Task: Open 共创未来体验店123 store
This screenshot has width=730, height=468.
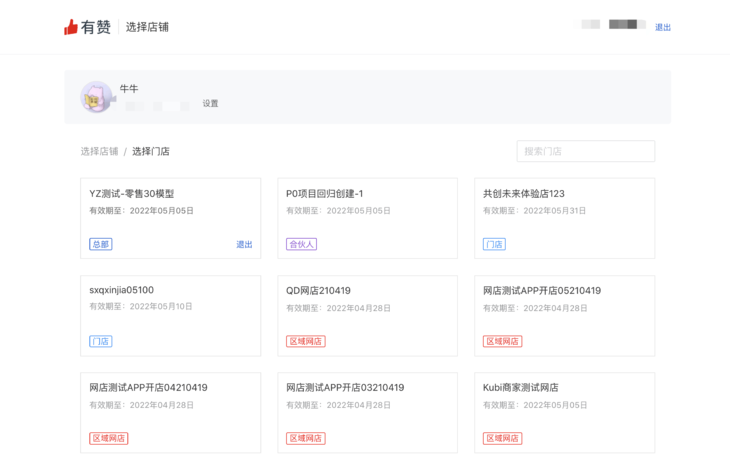Action: coord(564,209)
